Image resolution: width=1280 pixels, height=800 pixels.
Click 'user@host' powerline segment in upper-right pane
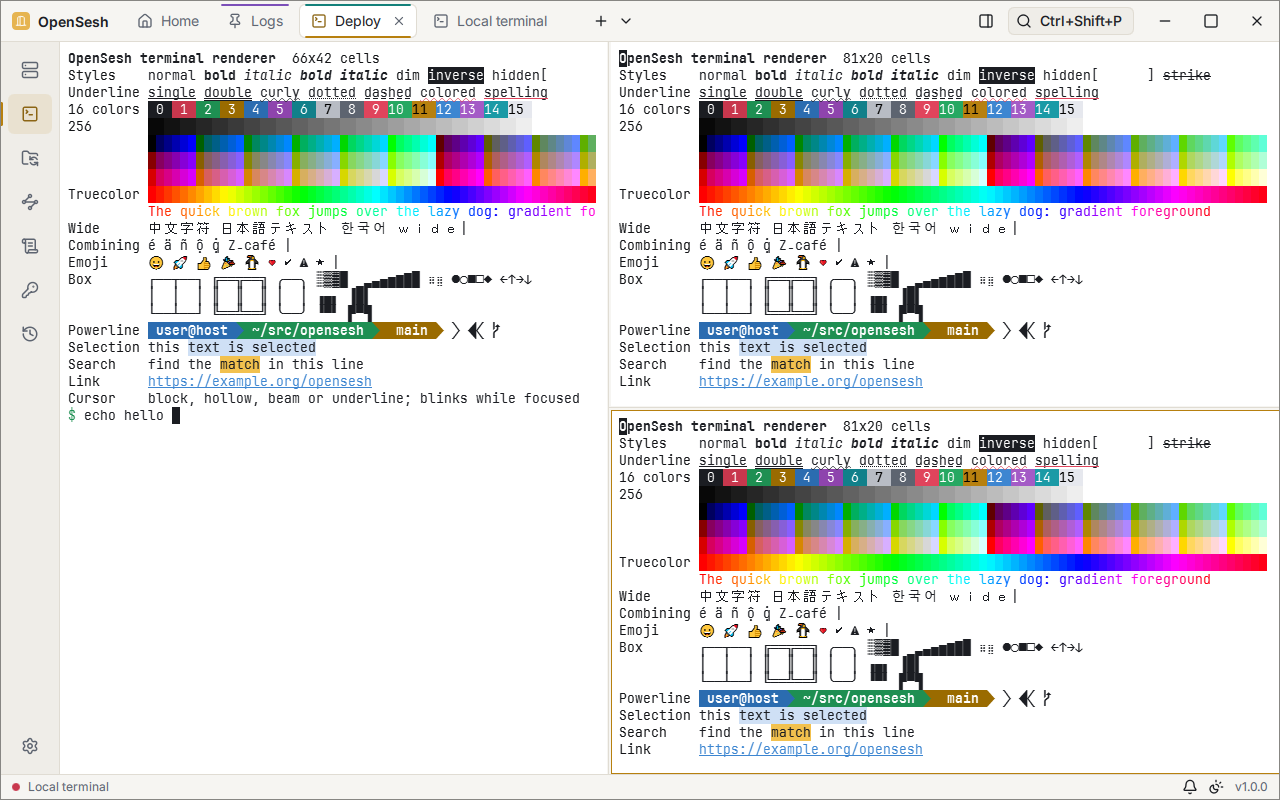tap(743, 330)
